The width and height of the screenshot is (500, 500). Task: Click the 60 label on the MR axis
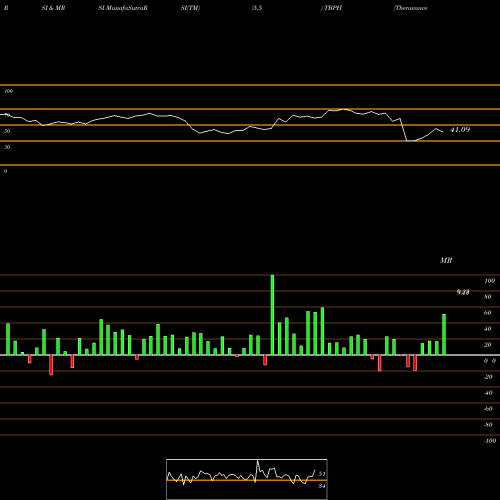[488, 313]
